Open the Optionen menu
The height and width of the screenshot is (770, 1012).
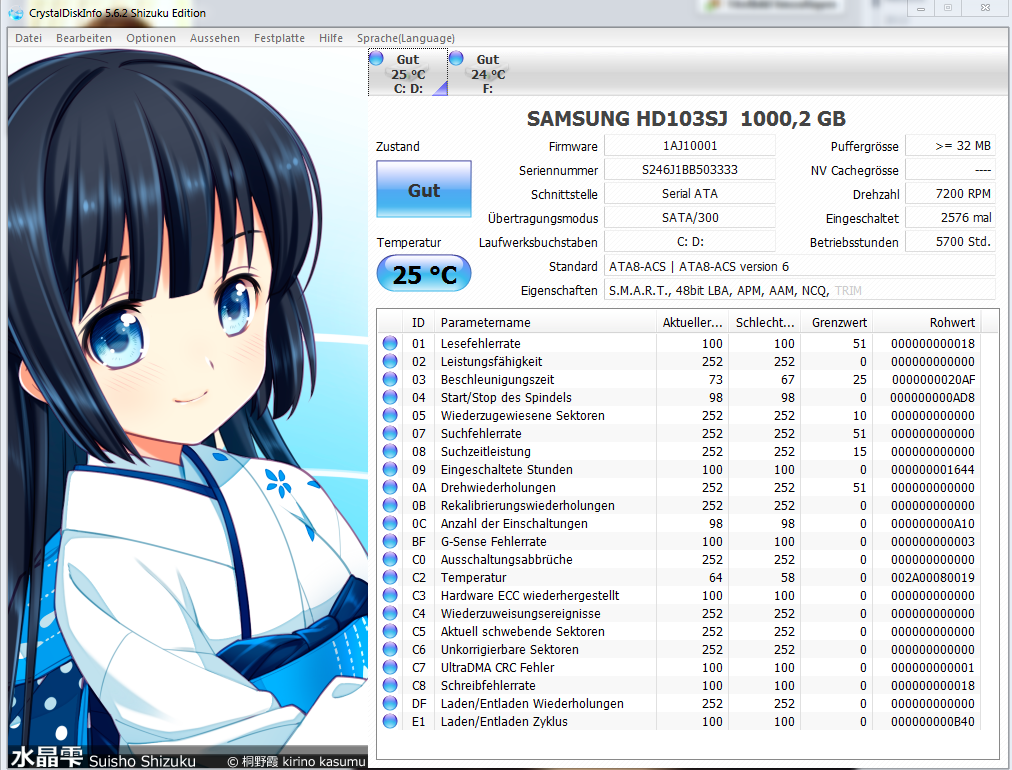151,38
